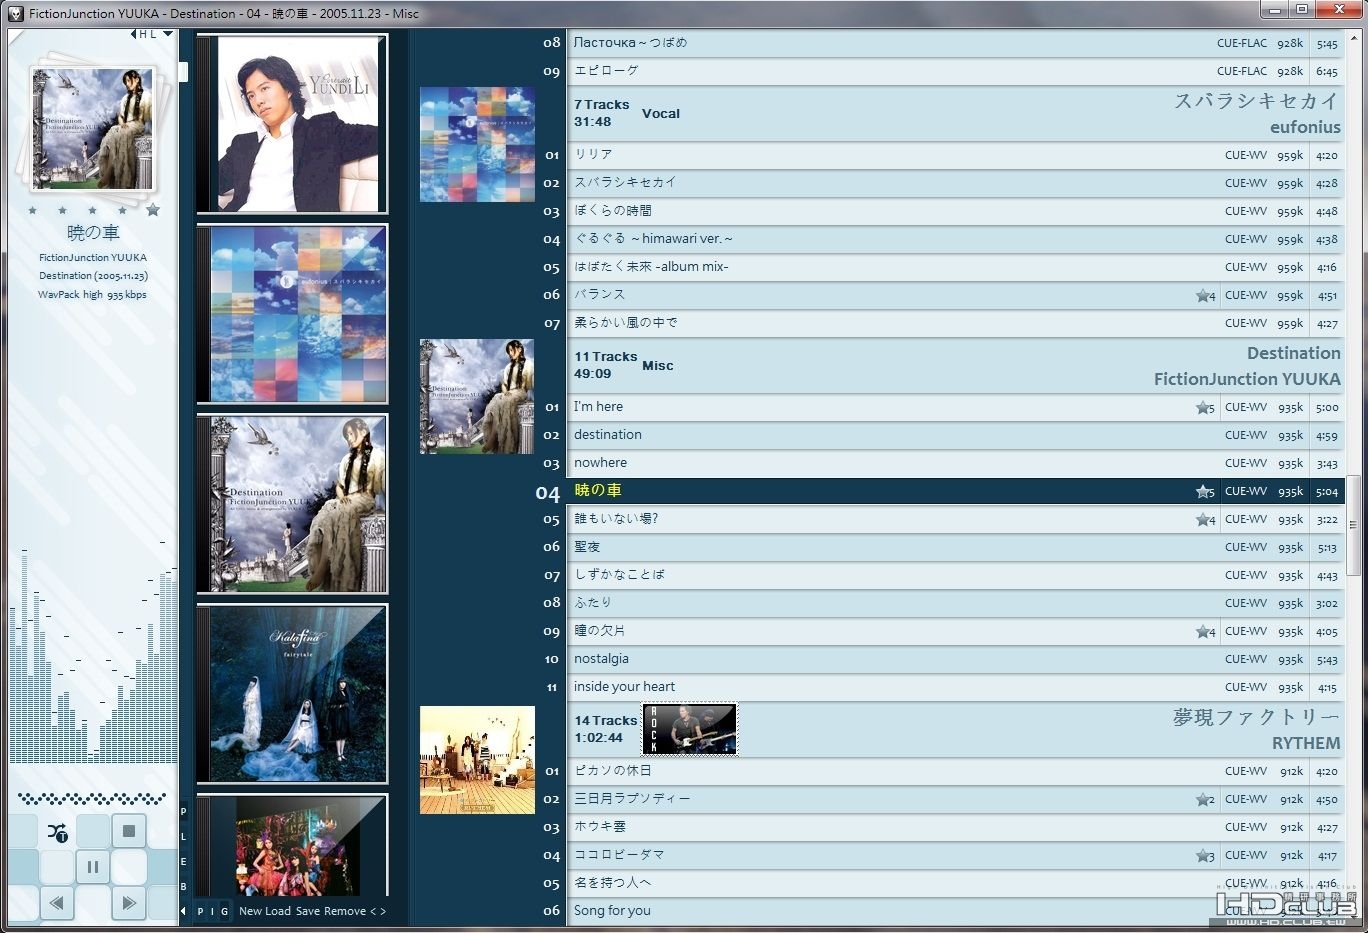Screen dimensions: 1368x933
Task: Click the スバラシキセカイ eufonius album header
Action: [x=954, y=113]
